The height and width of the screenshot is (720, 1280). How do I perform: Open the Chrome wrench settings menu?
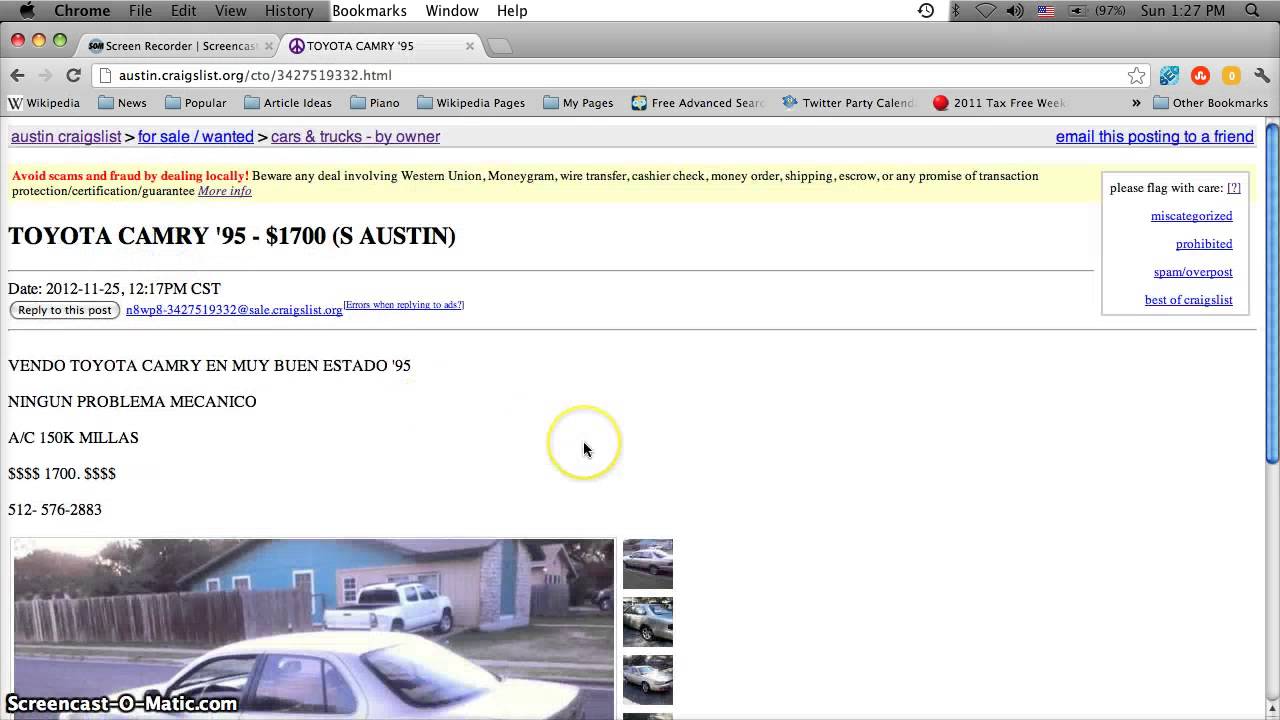(1262, 75)
